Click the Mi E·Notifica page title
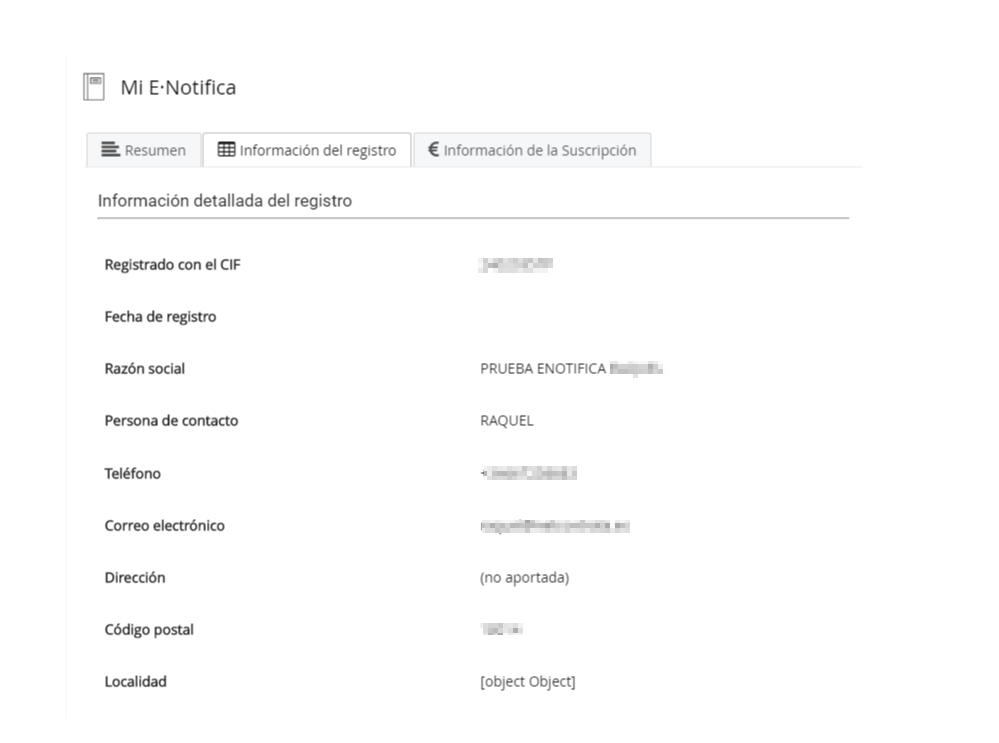This screenshot has width=999, height=743. pos(178,88)
